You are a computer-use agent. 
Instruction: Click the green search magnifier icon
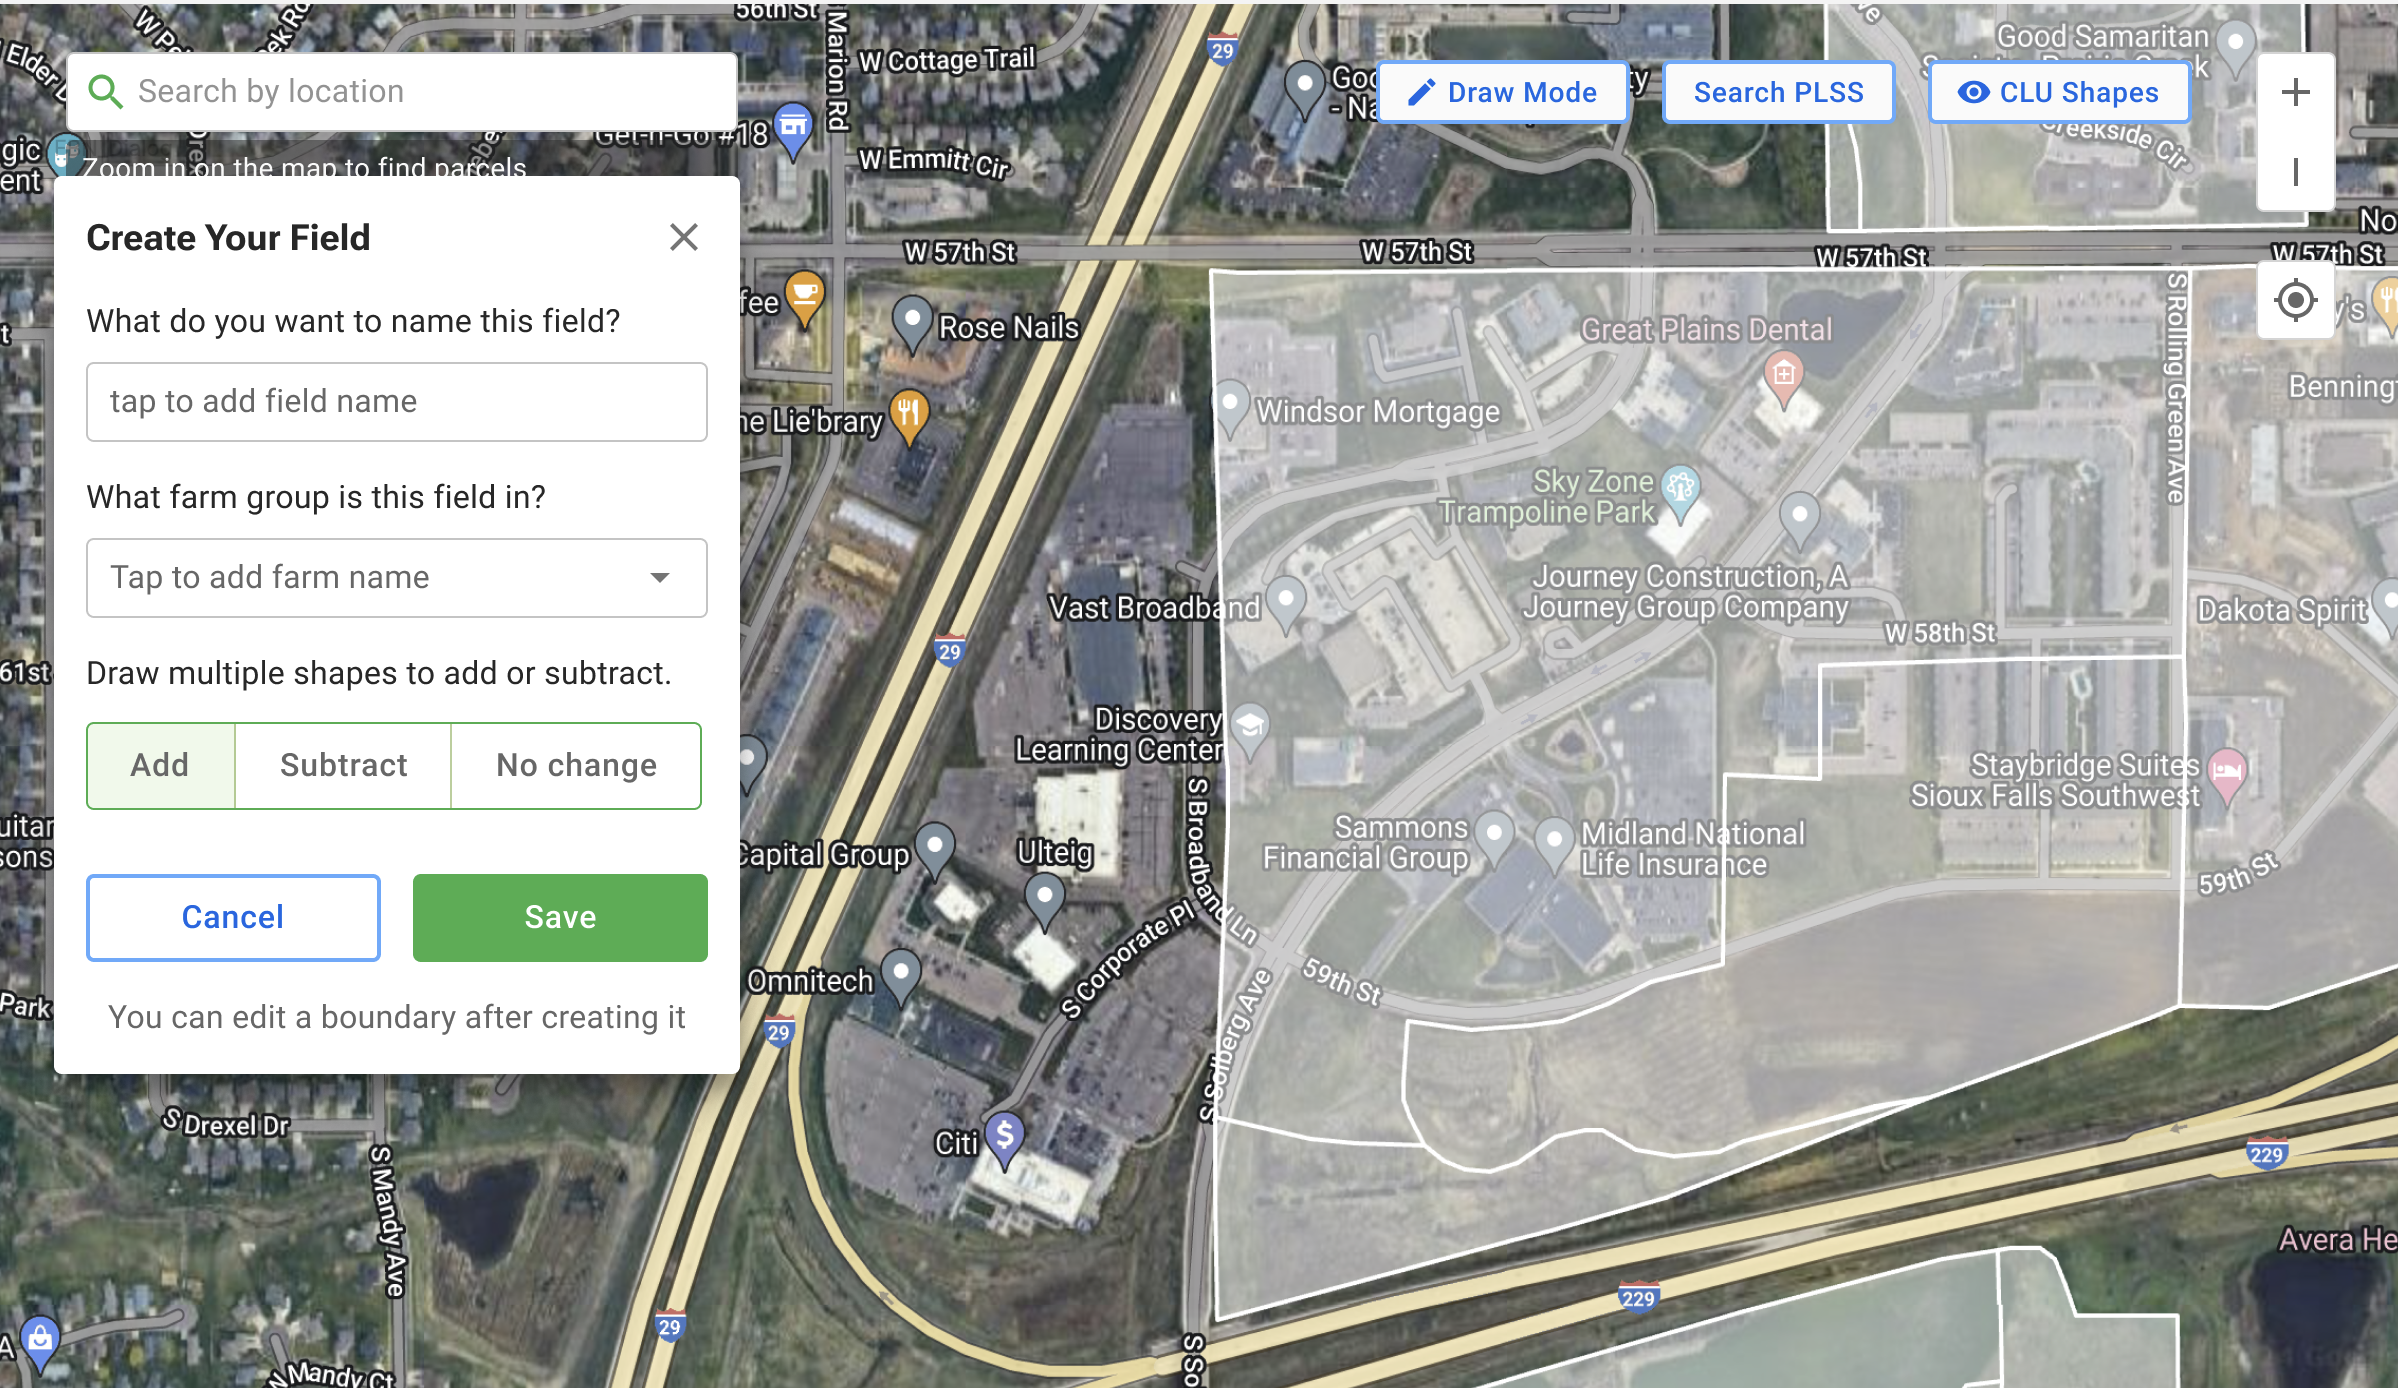(105, 92)
